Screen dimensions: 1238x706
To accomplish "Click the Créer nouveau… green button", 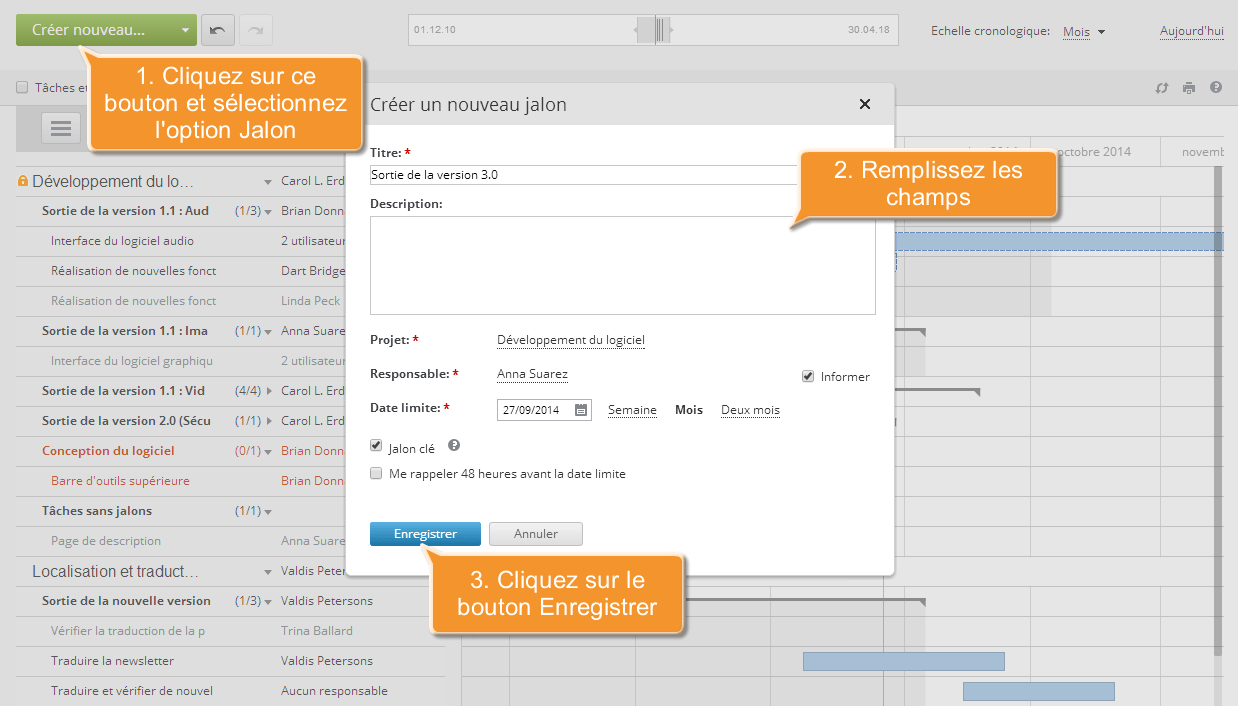I will (x=106, y=30).
